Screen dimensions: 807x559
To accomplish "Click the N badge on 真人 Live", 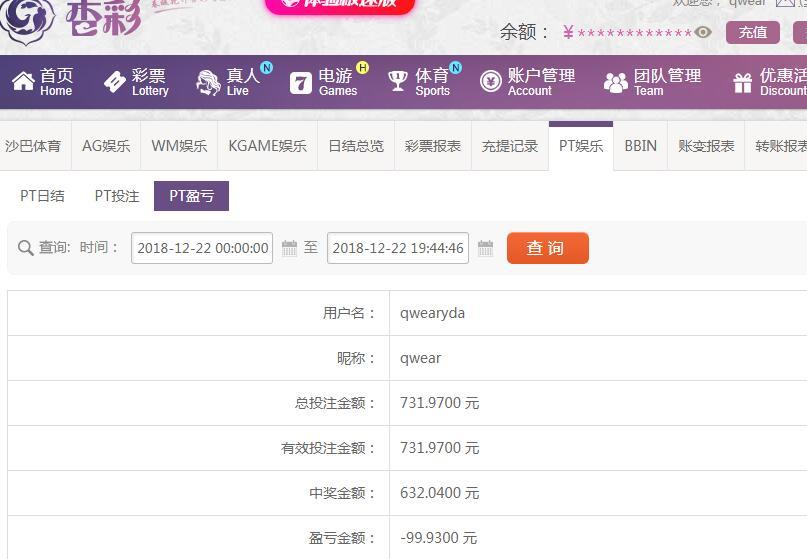I will coord(266,67).
